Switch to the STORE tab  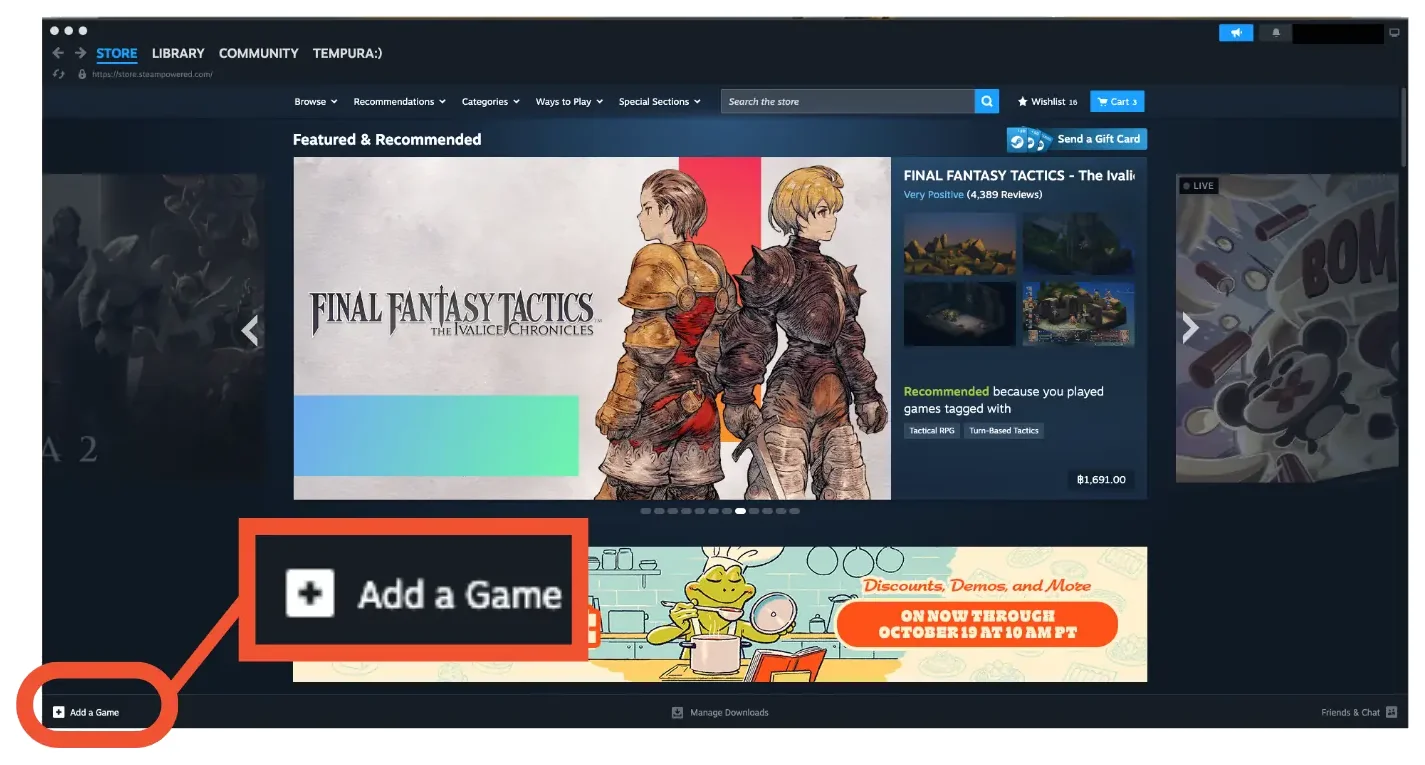[117, 53]
